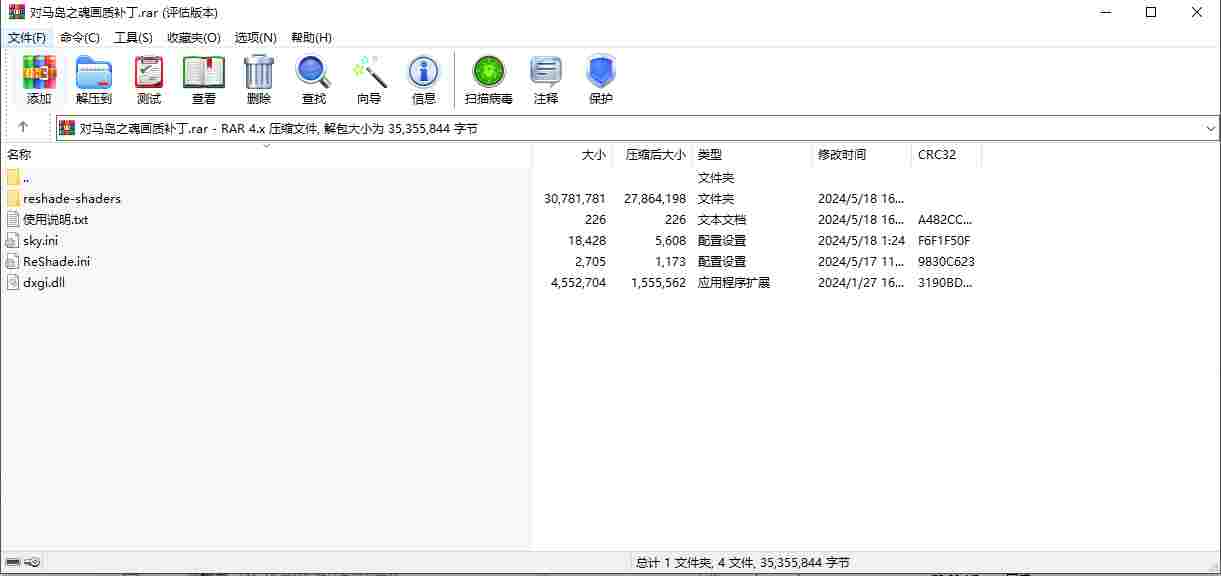Viewport: 1221px width, 576px height.
Task: Go up one folder level arrow
Action: pos(23,128)
